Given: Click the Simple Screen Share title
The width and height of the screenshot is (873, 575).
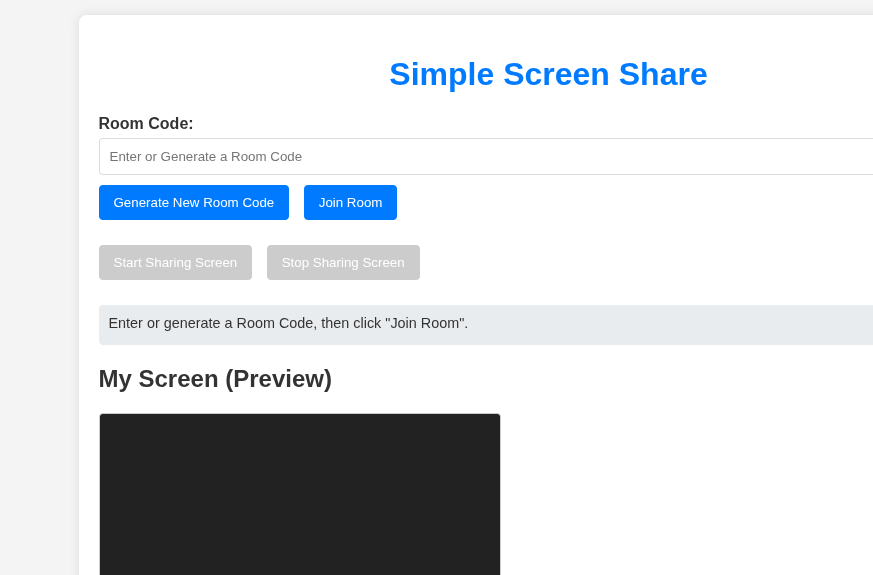Looking at the screenshot, I should coord(548,74).
